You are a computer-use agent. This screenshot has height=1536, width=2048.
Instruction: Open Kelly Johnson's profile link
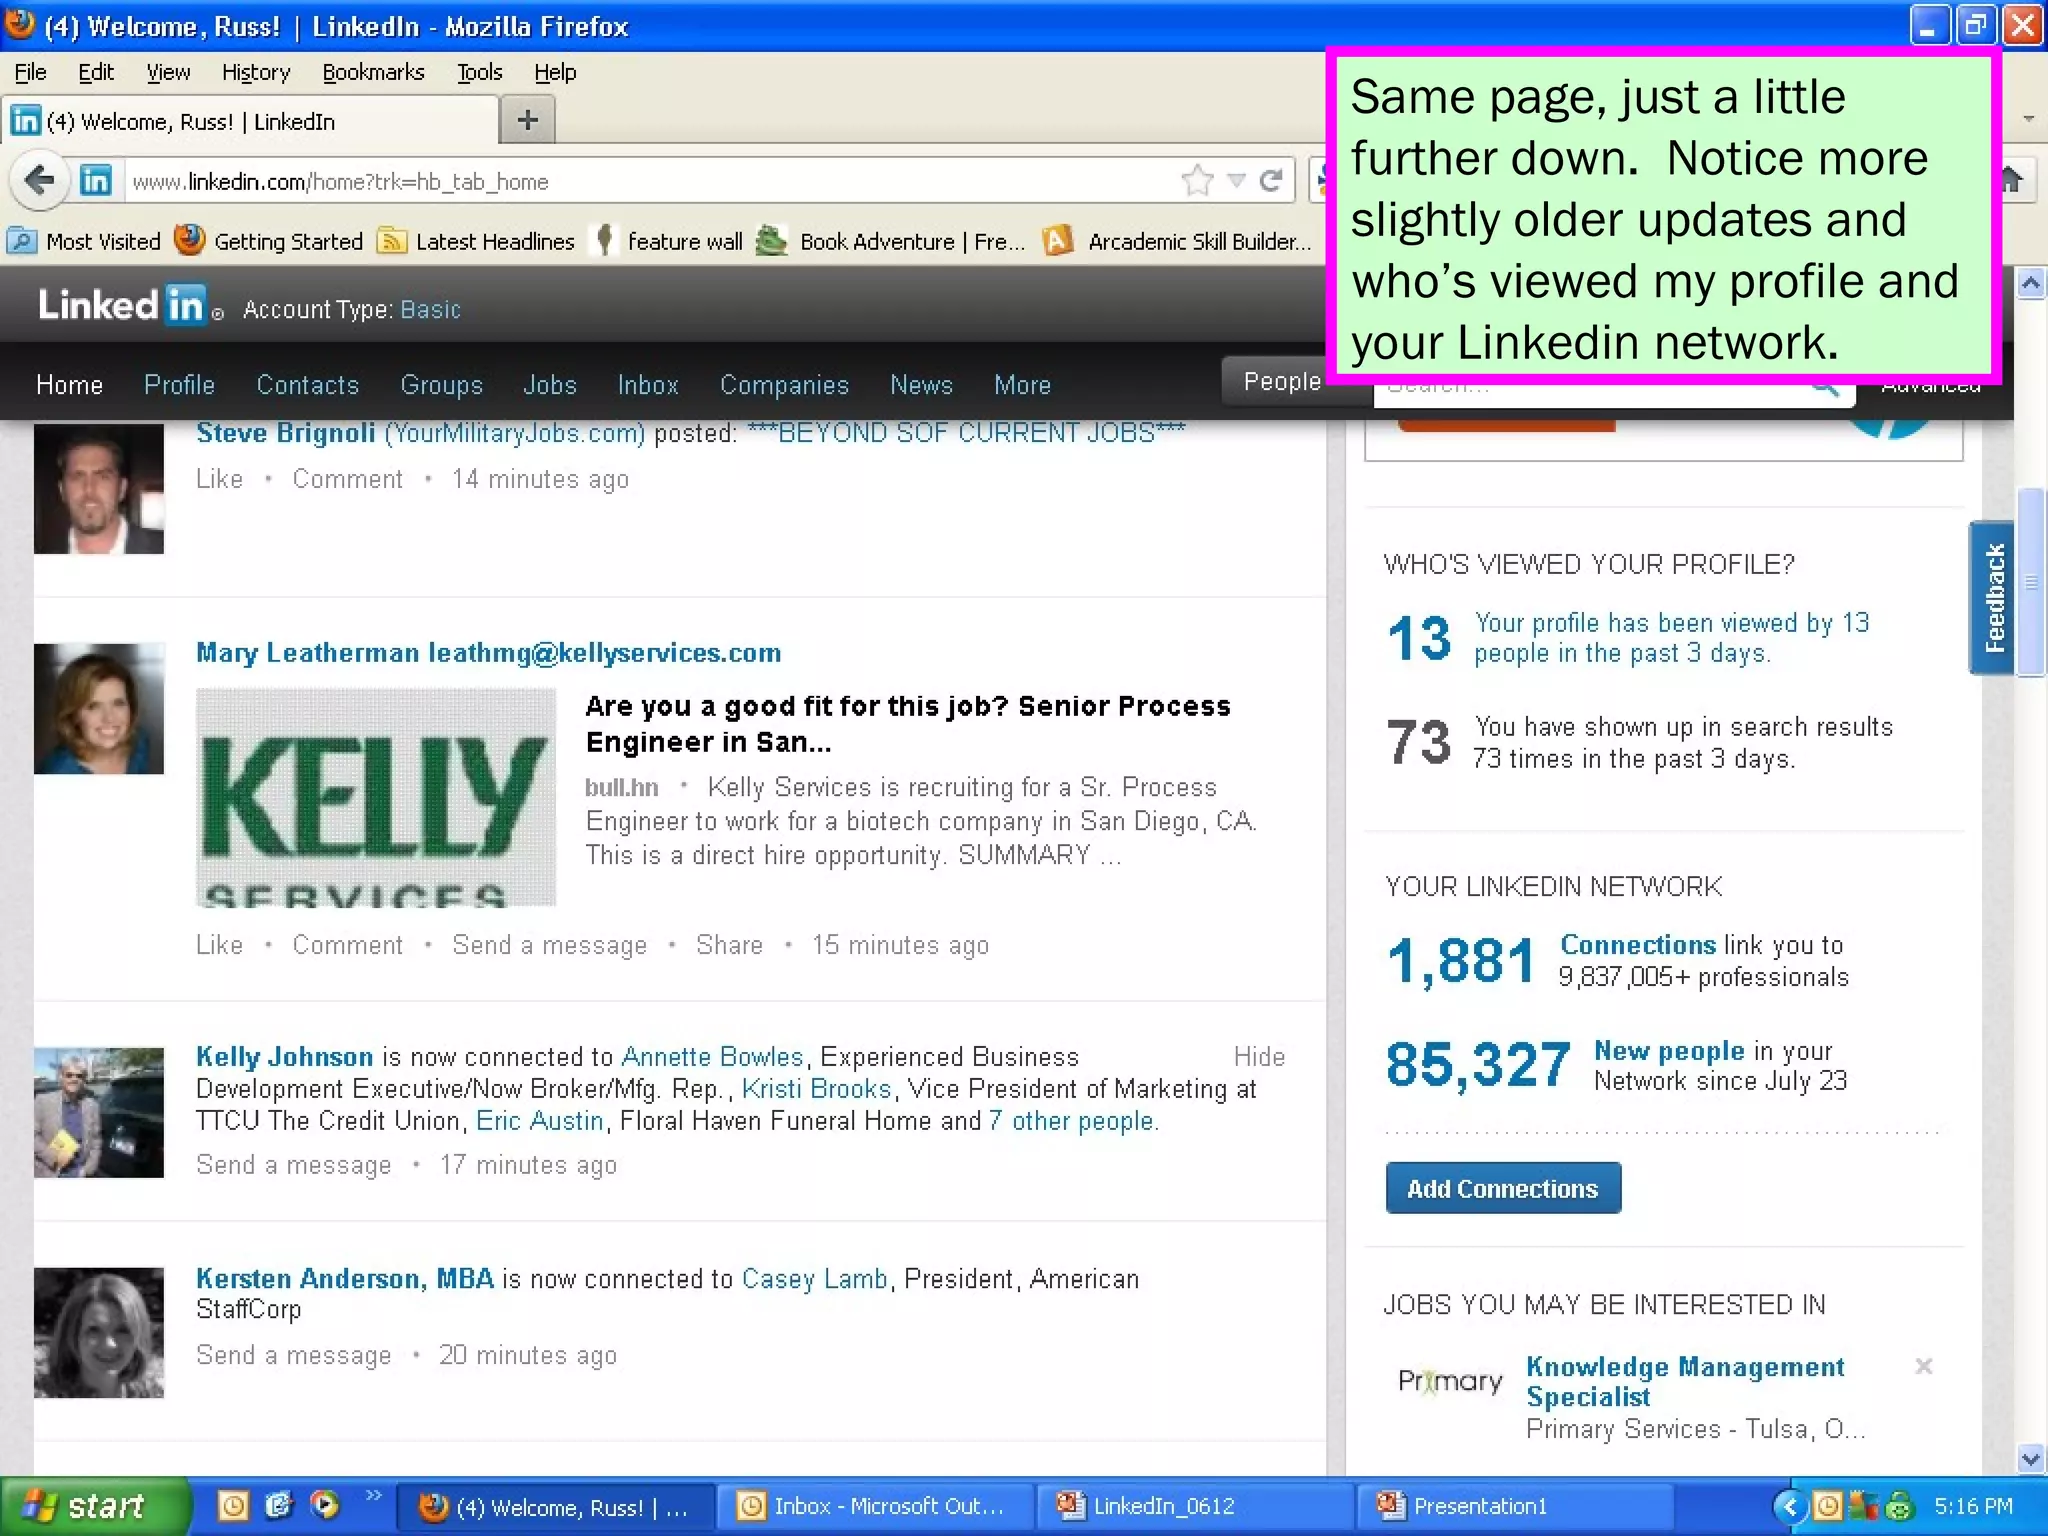(284, 1056)
